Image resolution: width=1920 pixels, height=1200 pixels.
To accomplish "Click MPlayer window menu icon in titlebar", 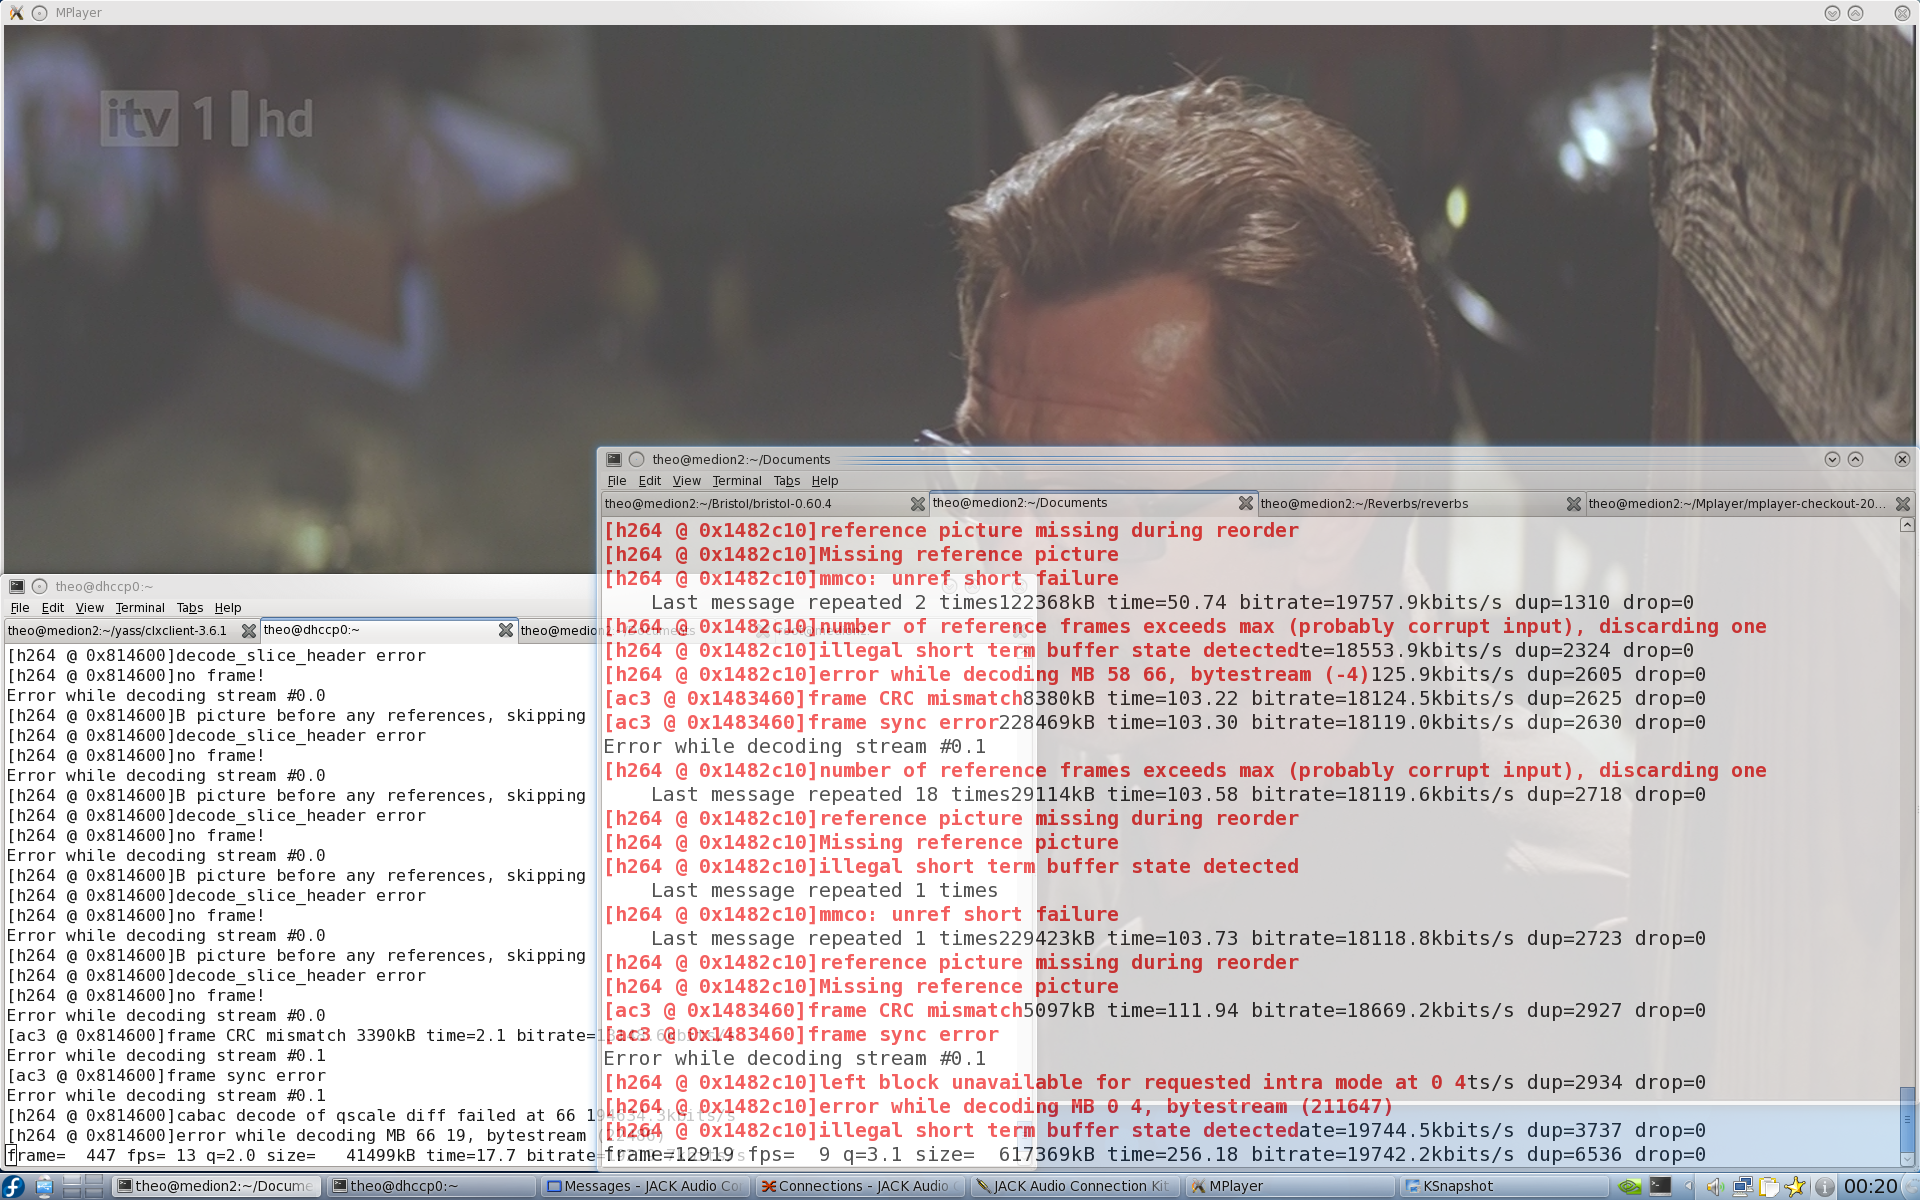I will [16, 13].
